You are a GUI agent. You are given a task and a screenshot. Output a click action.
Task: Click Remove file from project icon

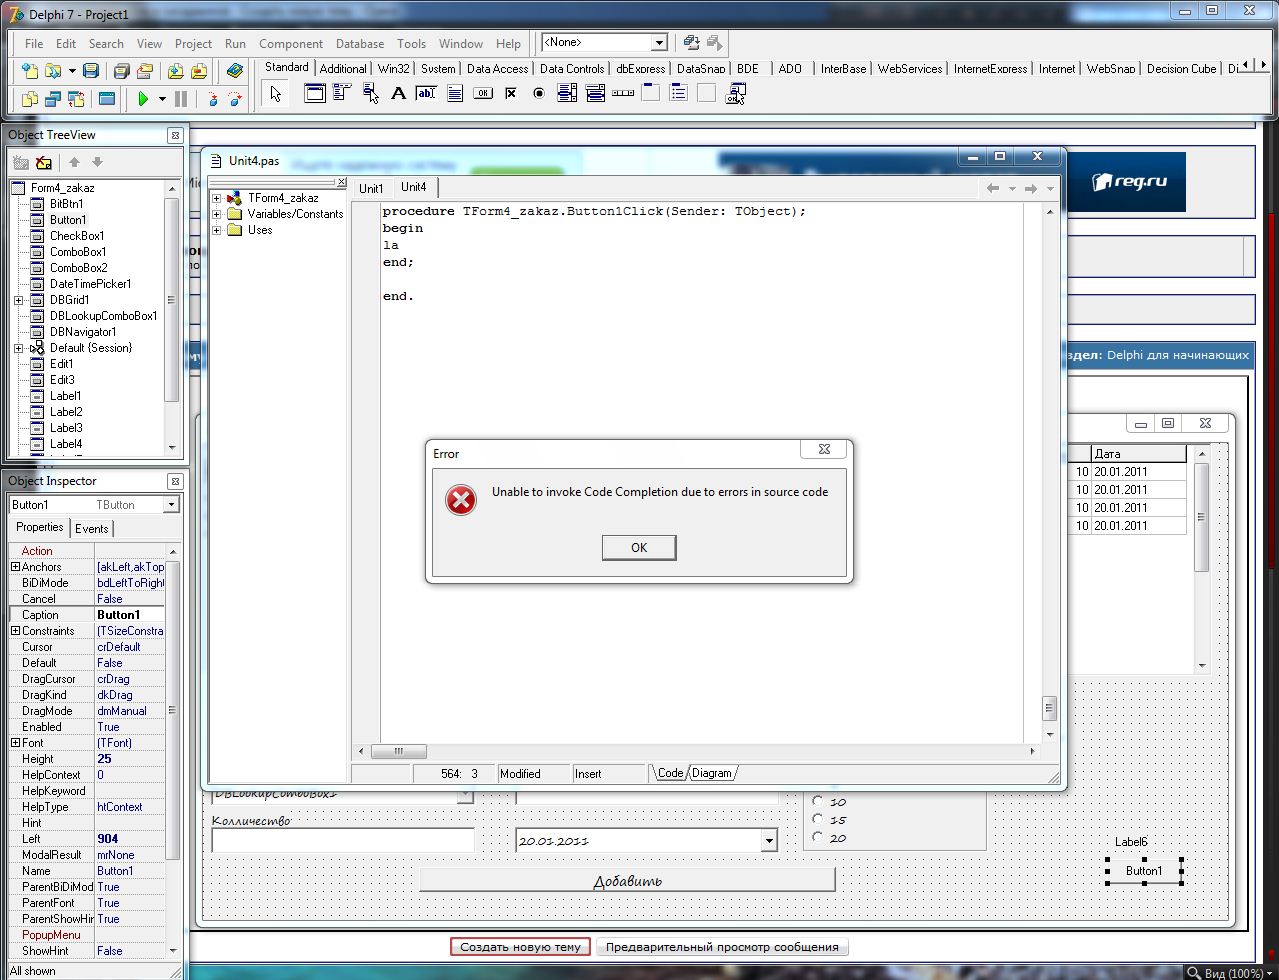pyautogui.click(x=199, y=71)
